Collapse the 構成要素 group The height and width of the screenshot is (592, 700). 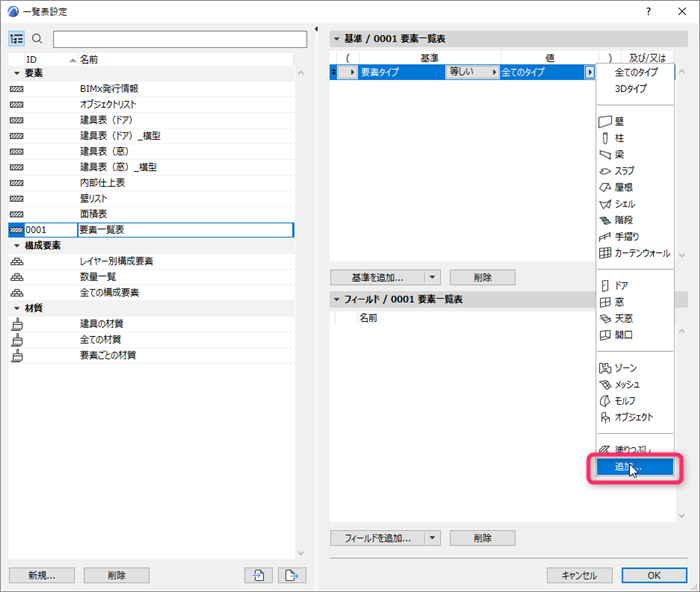(x=17, y=246)
